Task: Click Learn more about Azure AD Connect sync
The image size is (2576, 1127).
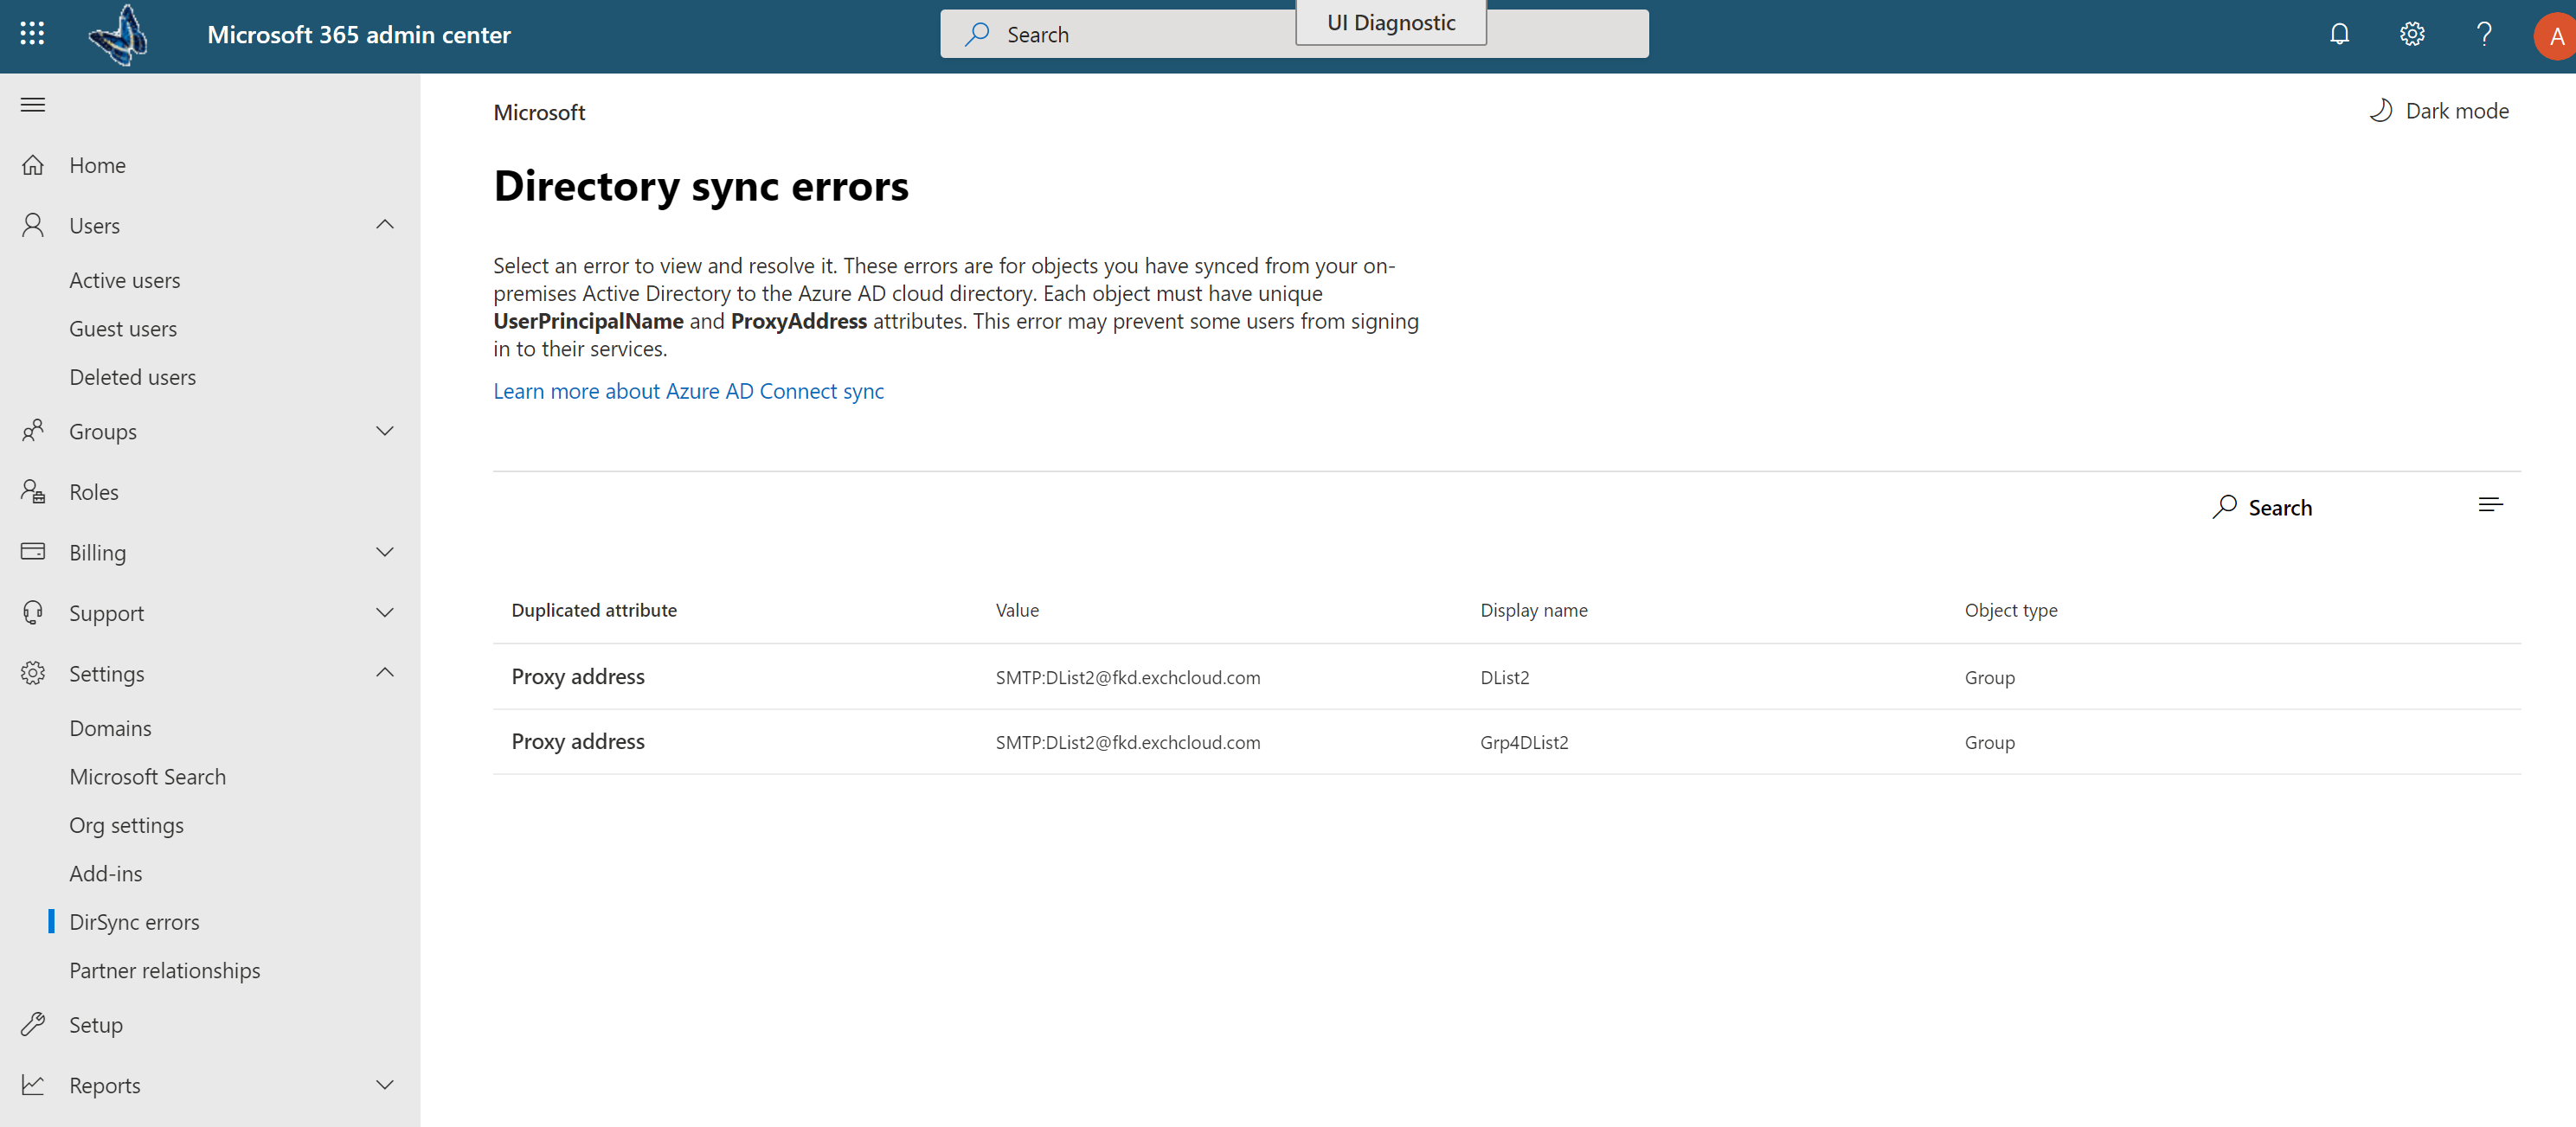Action: pos(687,389)
